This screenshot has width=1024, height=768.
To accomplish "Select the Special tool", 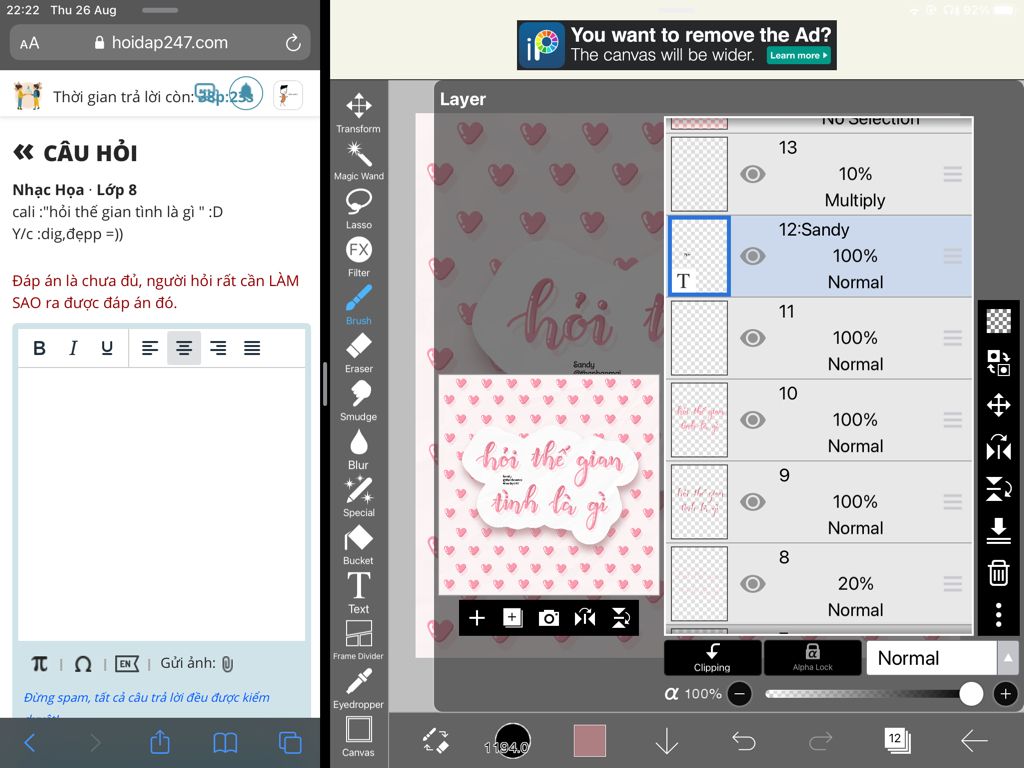I will 359,496.
